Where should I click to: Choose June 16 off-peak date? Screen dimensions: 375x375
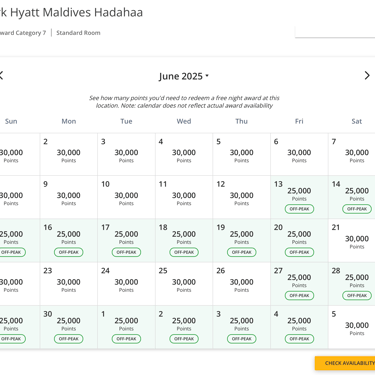tap(69, 241)
